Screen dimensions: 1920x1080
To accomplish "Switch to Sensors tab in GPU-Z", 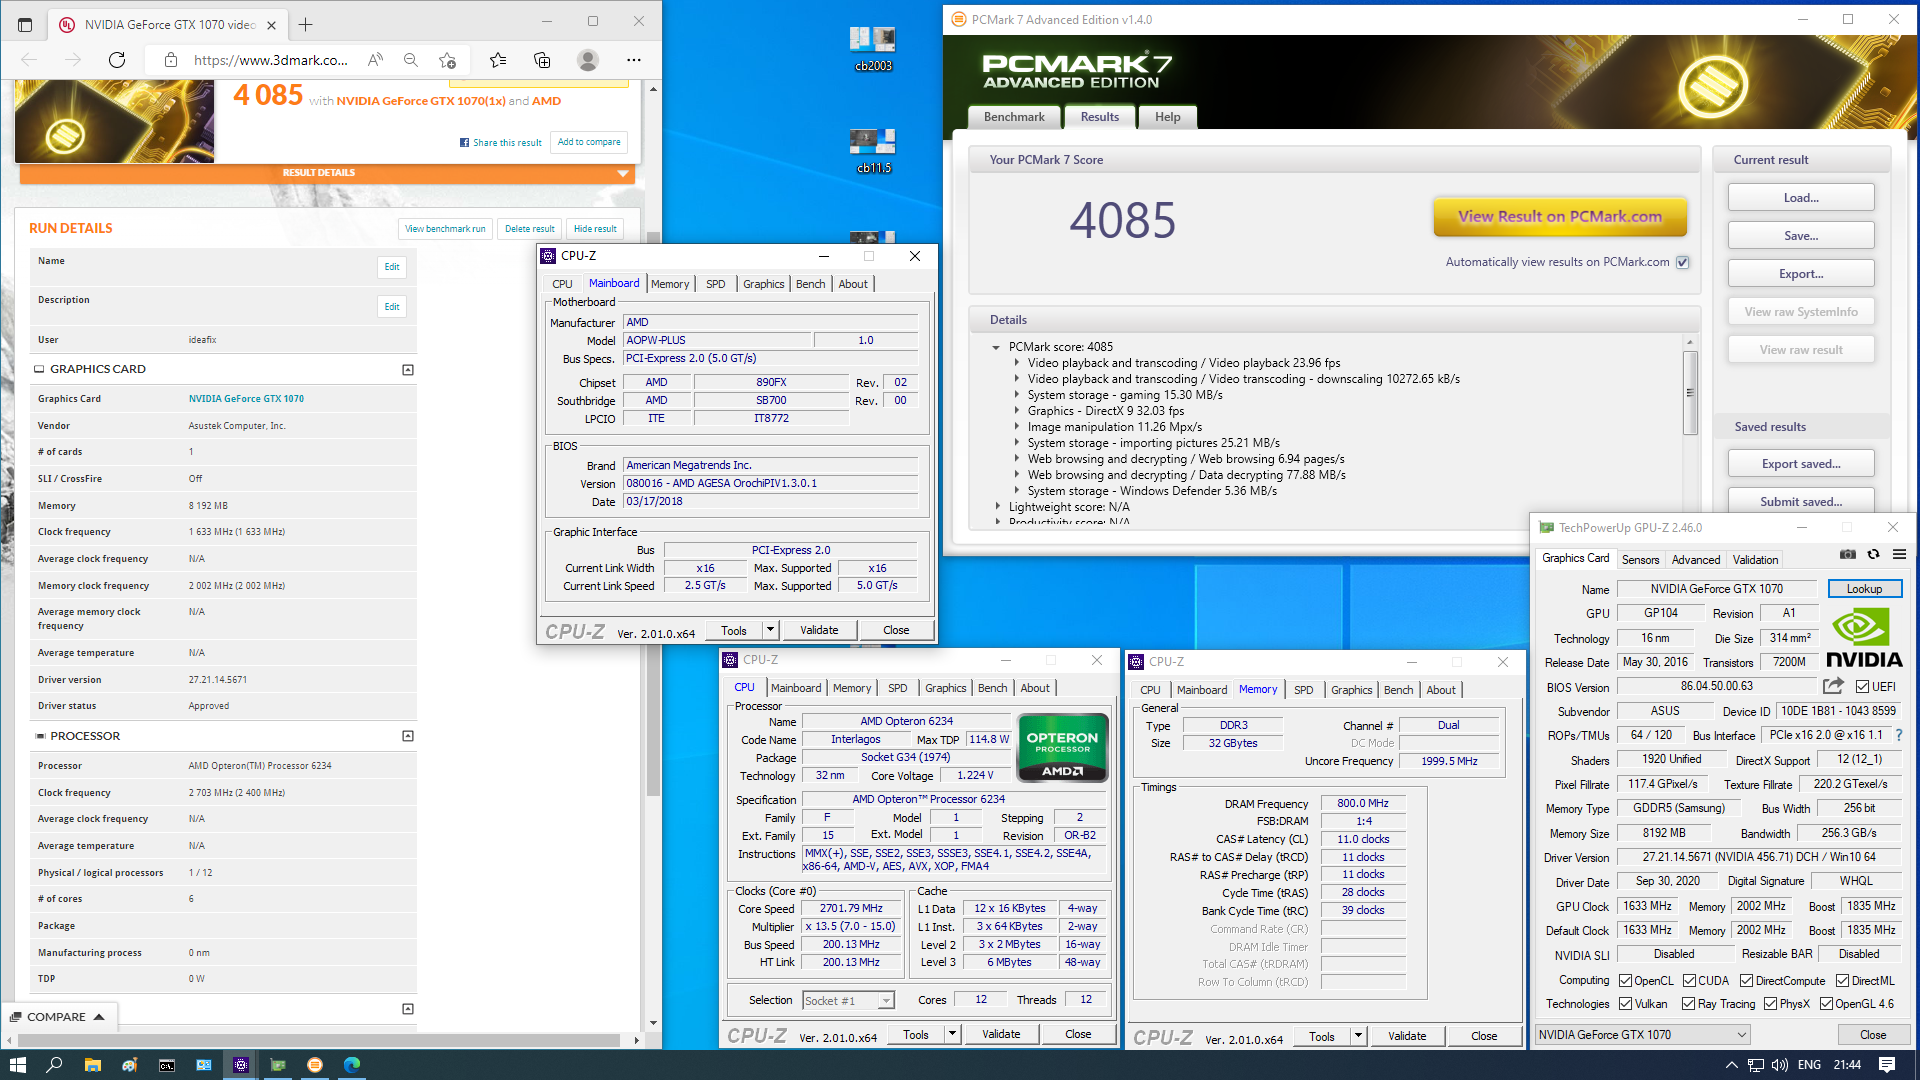I will pyautogui.click(x=1640, y=560).
